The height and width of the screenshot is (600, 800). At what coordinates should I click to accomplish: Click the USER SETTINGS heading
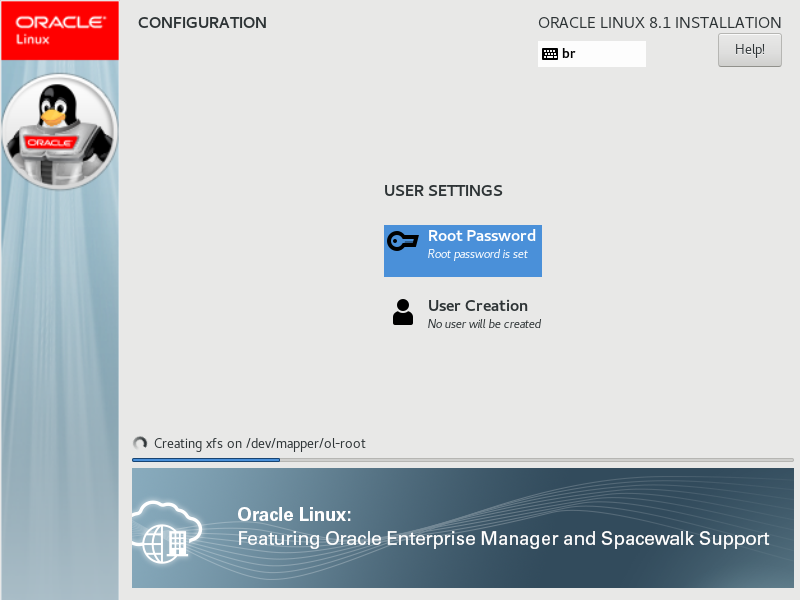tap(443, 191)
